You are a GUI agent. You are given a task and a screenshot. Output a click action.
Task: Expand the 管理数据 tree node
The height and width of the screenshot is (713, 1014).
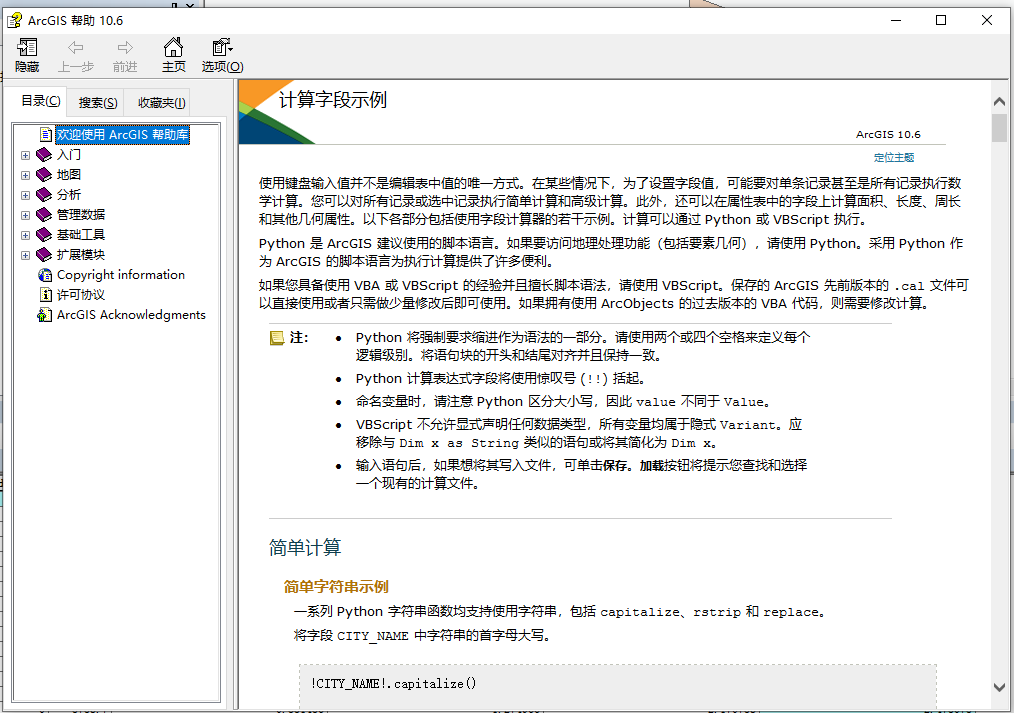[25, 215]
